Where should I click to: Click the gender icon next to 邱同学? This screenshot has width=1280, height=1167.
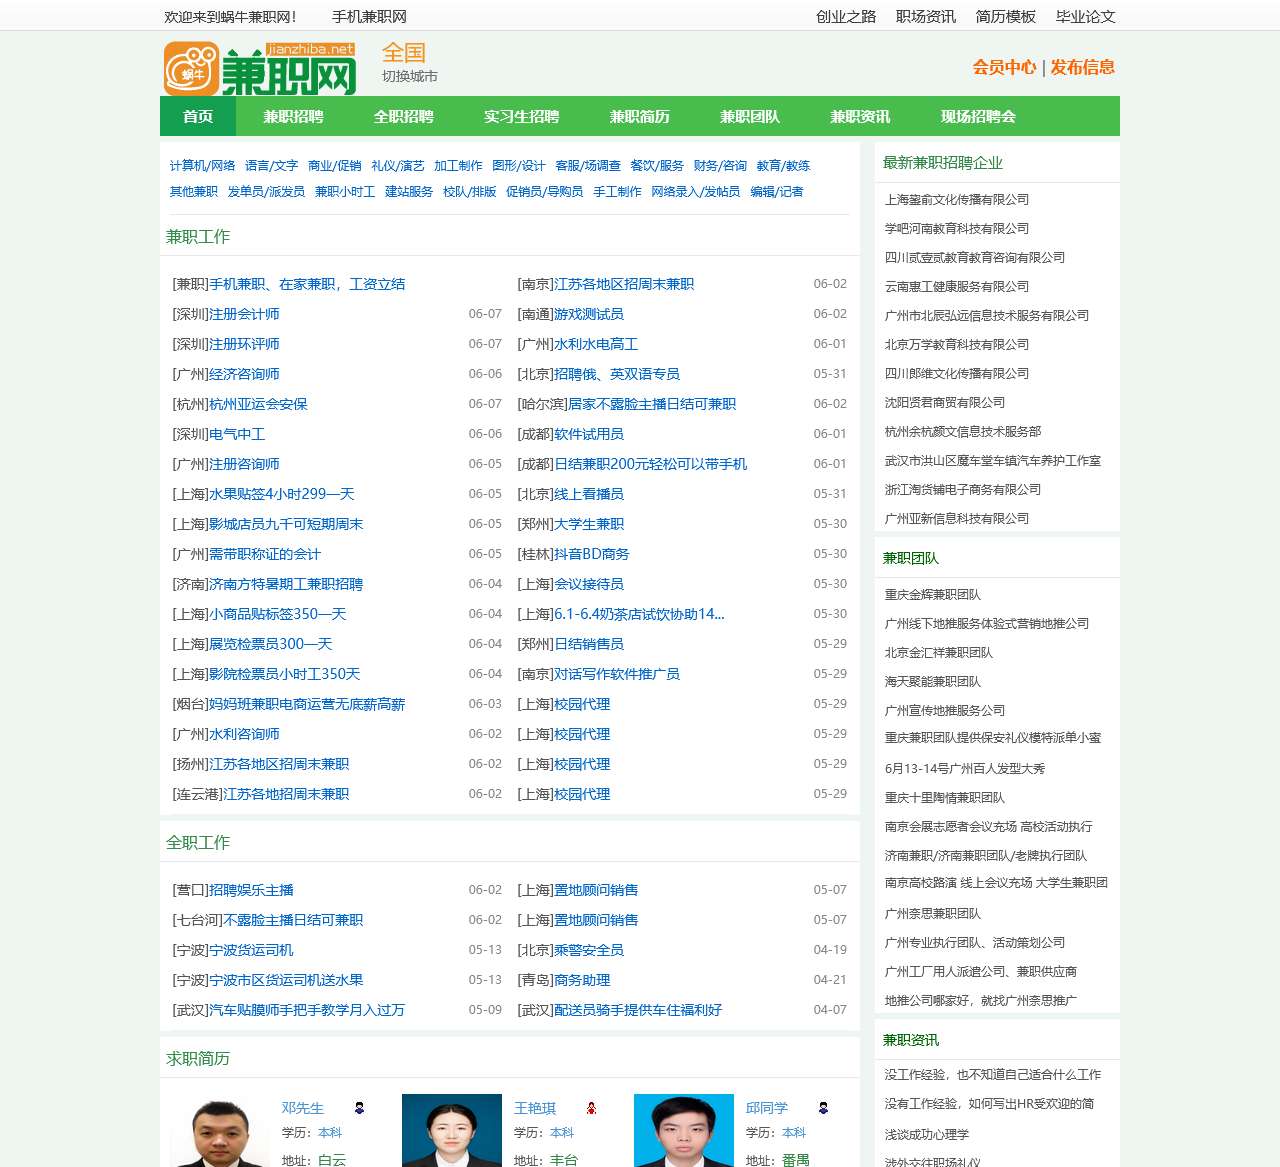tap(823, 1107)
